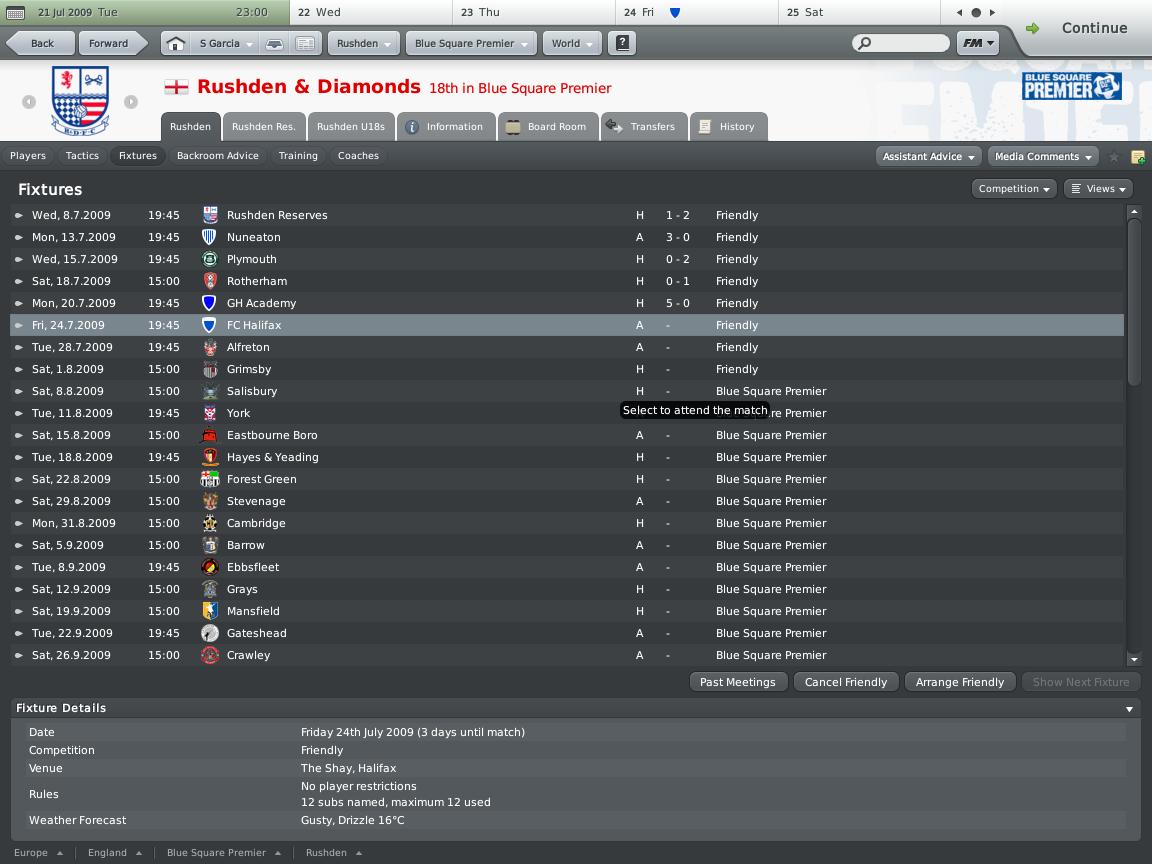The width and height of the screenshot is (1152, 864).
Task: Select attend match toggle for Salisbury fixture
Action: tap(19, 392)
